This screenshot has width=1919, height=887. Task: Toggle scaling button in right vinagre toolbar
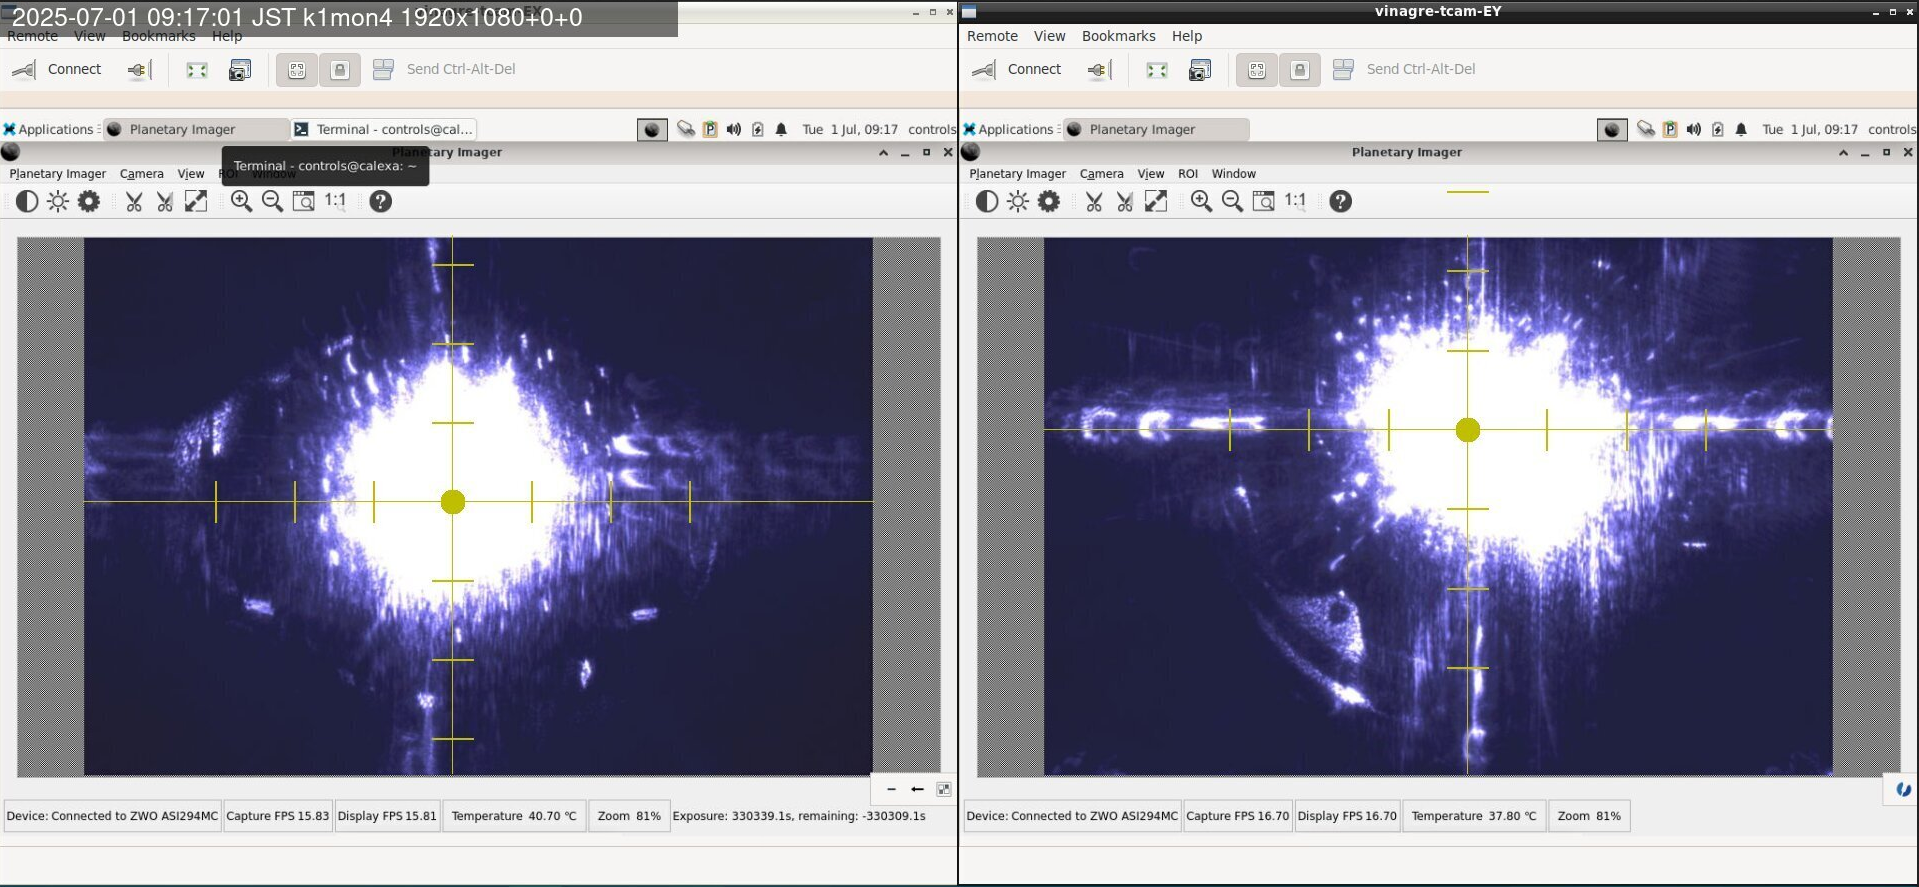1257,69
